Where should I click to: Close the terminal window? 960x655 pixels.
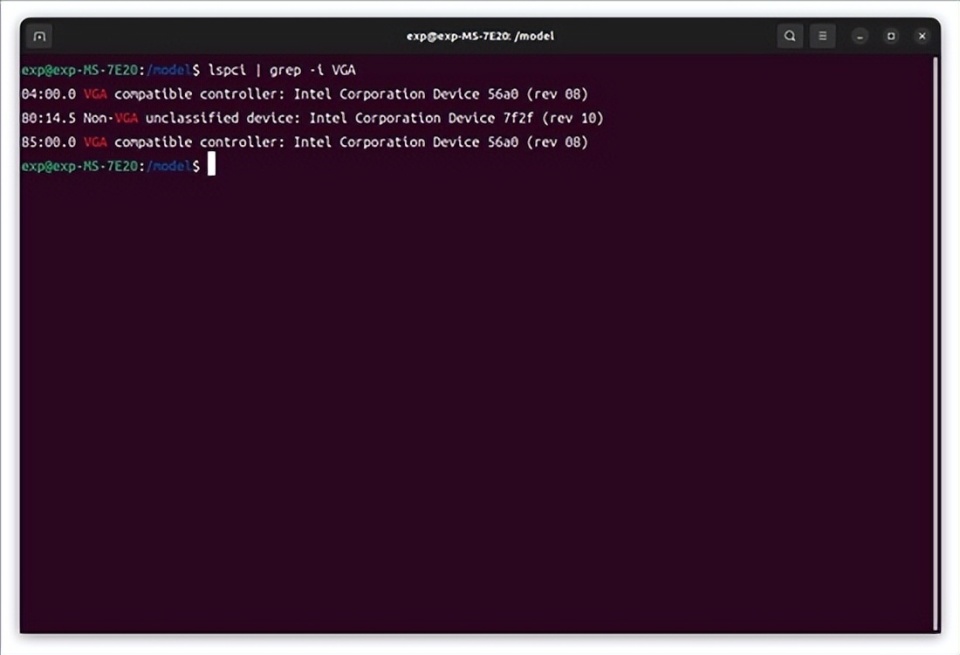coord(922,37)
